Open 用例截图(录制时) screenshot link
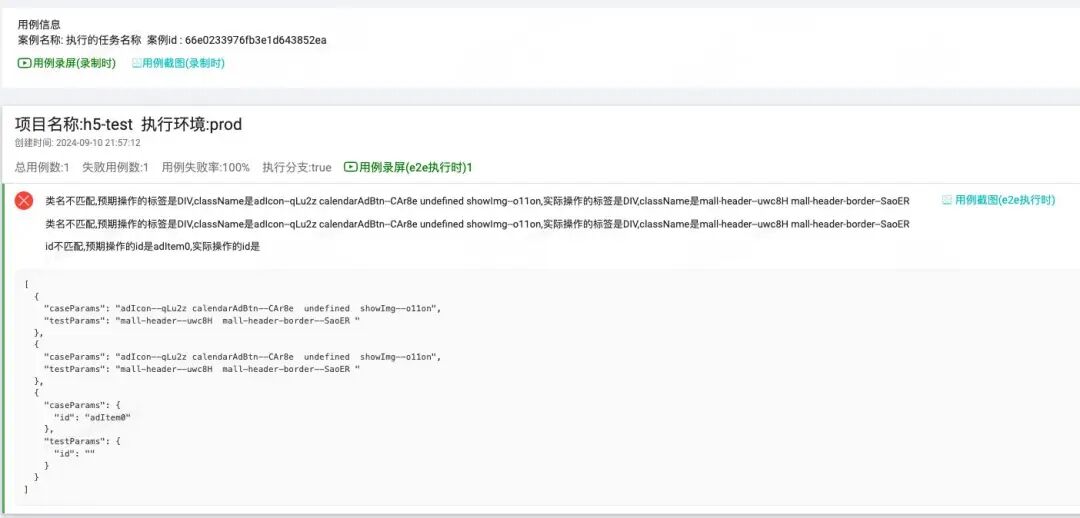Image resolution: width=1080 pixels, height=518 pixels. click(178, 63)
